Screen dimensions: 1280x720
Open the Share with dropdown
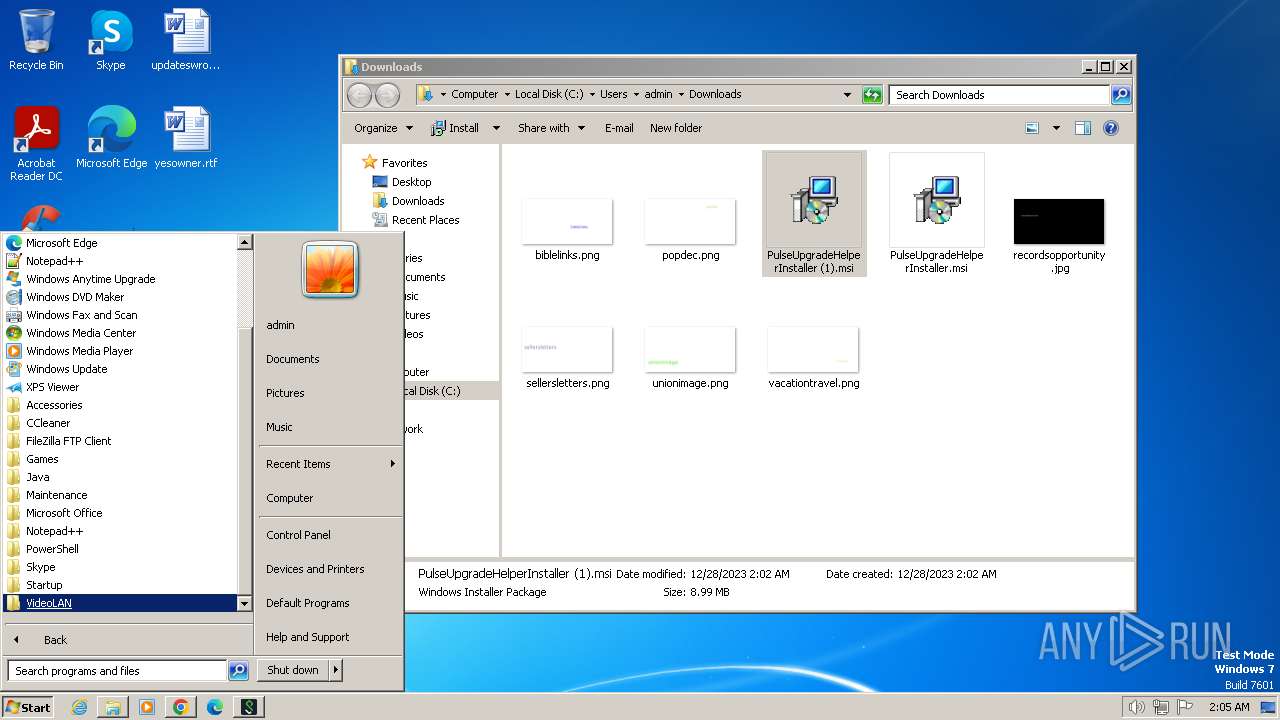[x=551, y=128]
